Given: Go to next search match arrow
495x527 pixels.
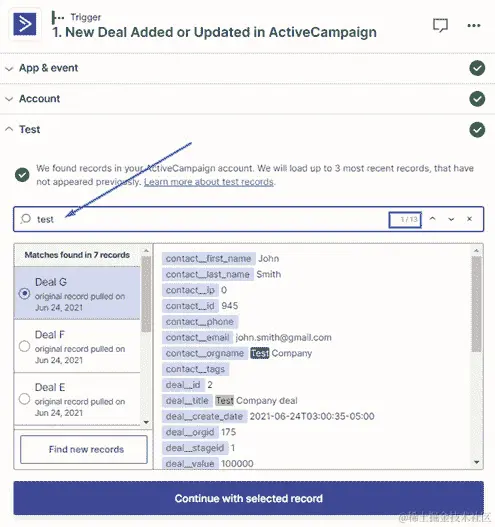Looking at the screenshot, I should (451, 219).
